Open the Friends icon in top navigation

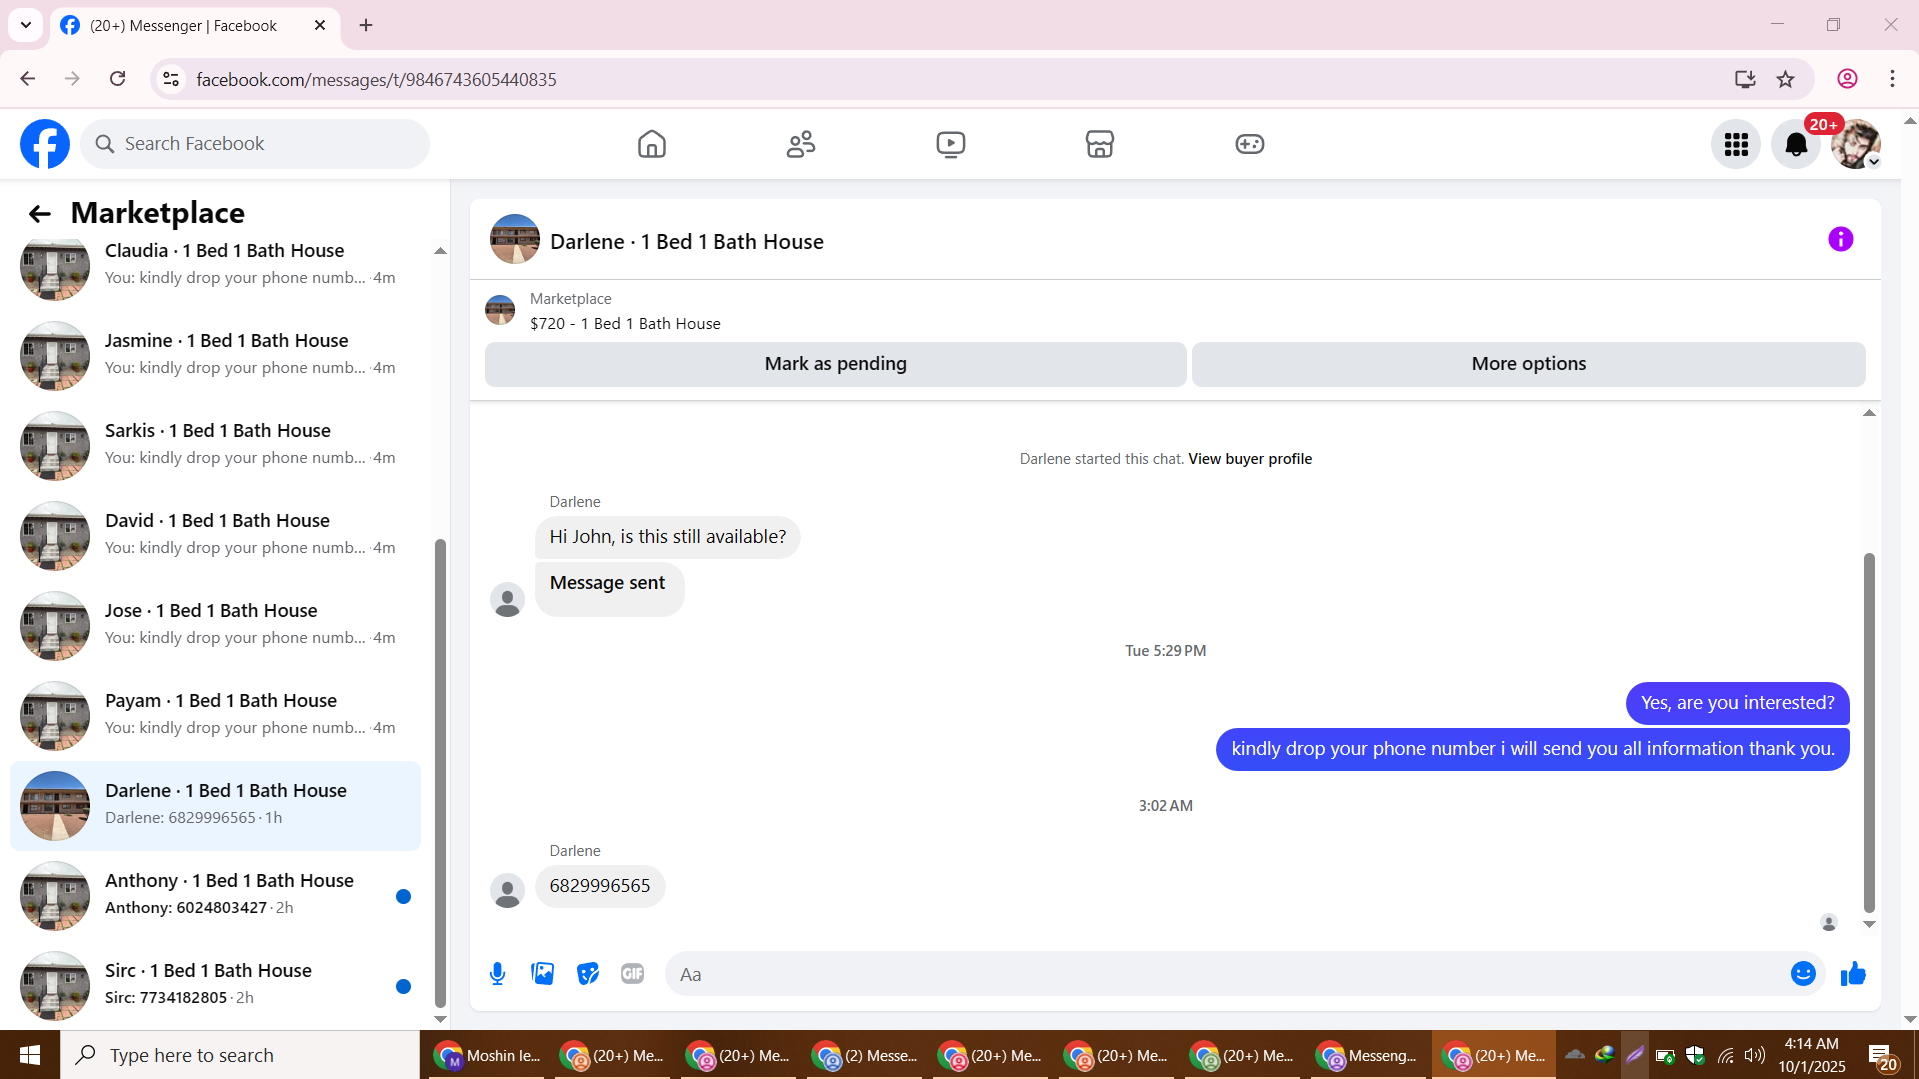tap(801, 144)
